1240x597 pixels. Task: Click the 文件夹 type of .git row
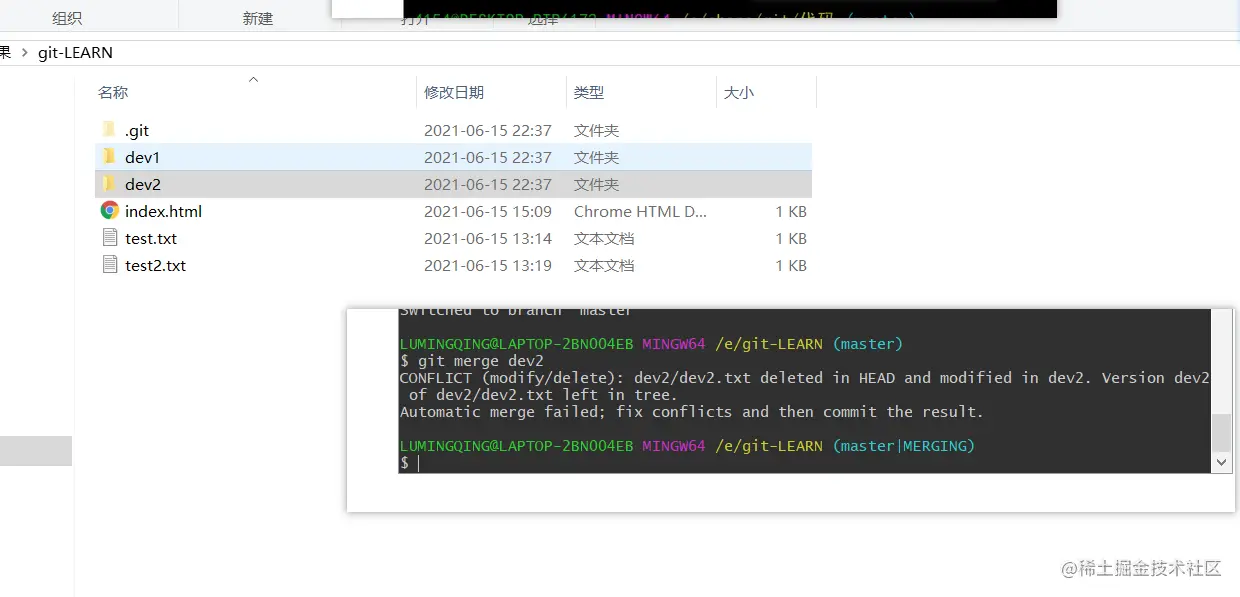[597, 130]
